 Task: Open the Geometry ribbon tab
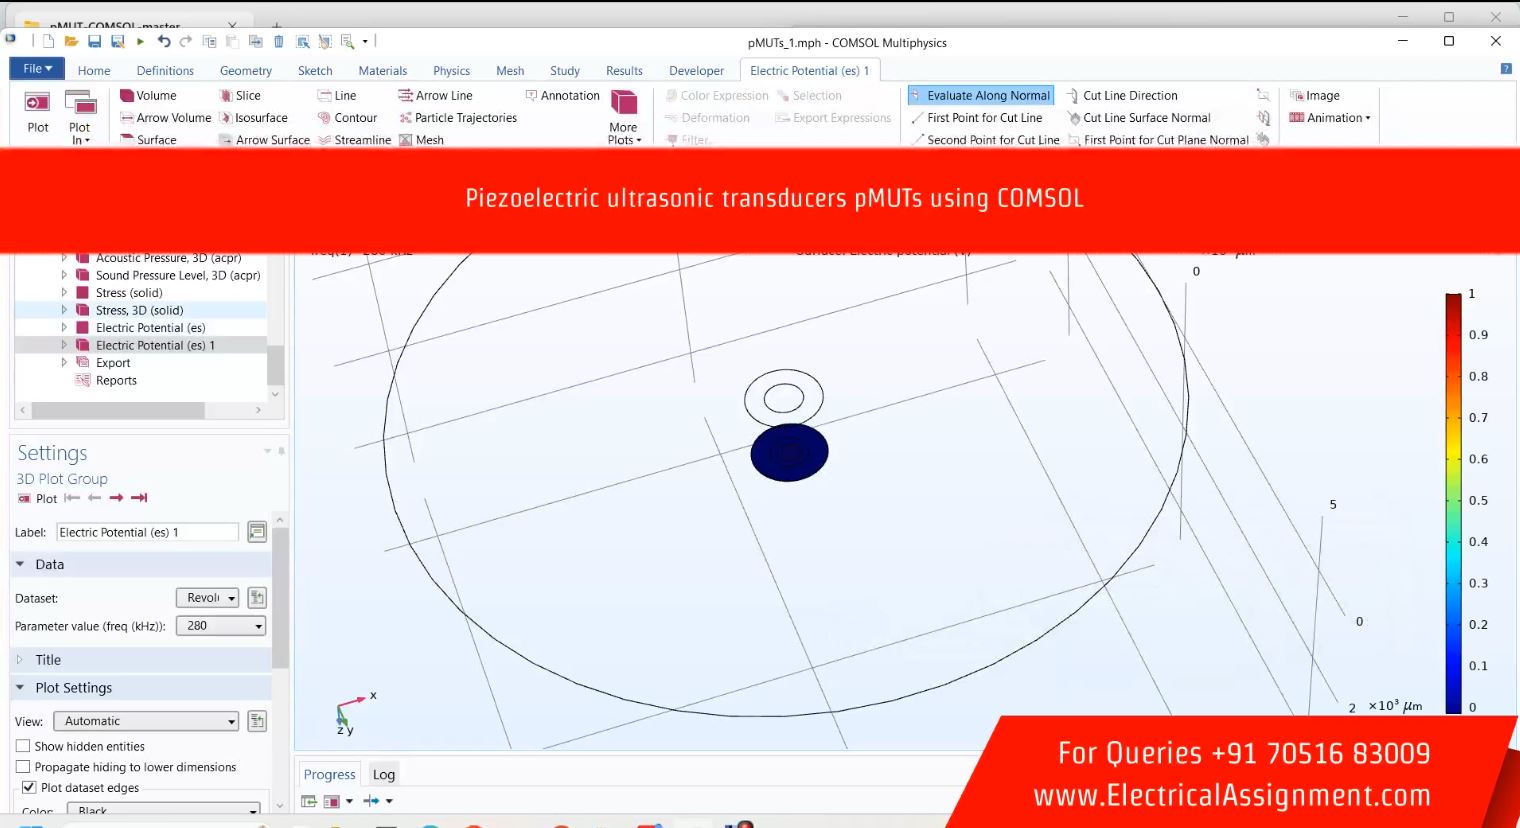(x=245, y=71)
